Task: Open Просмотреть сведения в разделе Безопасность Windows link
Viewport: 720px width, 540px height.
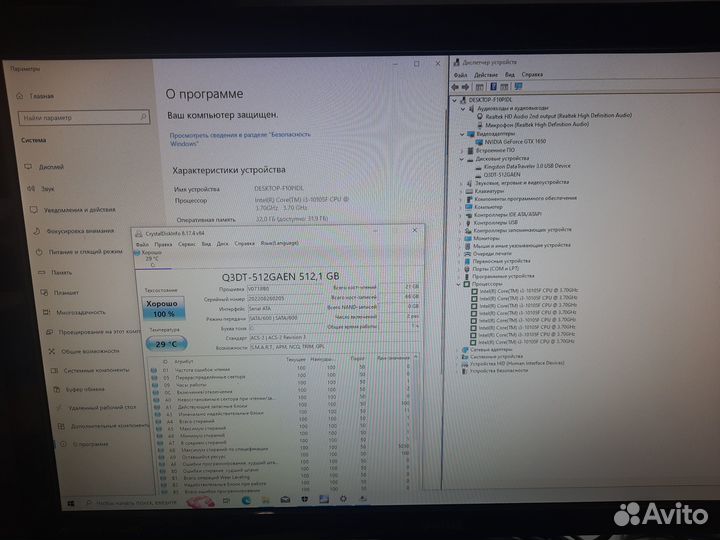Action: point(240,139)
